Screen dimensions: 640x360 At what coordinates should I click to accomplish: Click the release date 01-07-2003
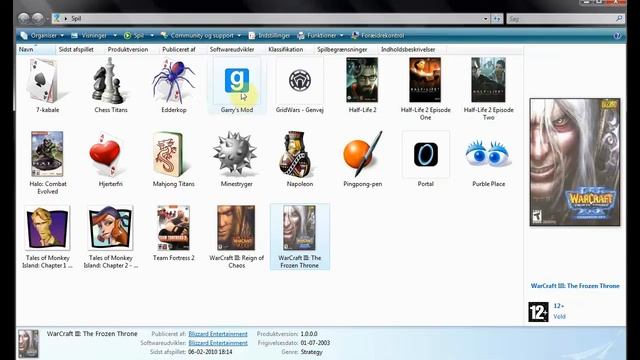(316, 343)
